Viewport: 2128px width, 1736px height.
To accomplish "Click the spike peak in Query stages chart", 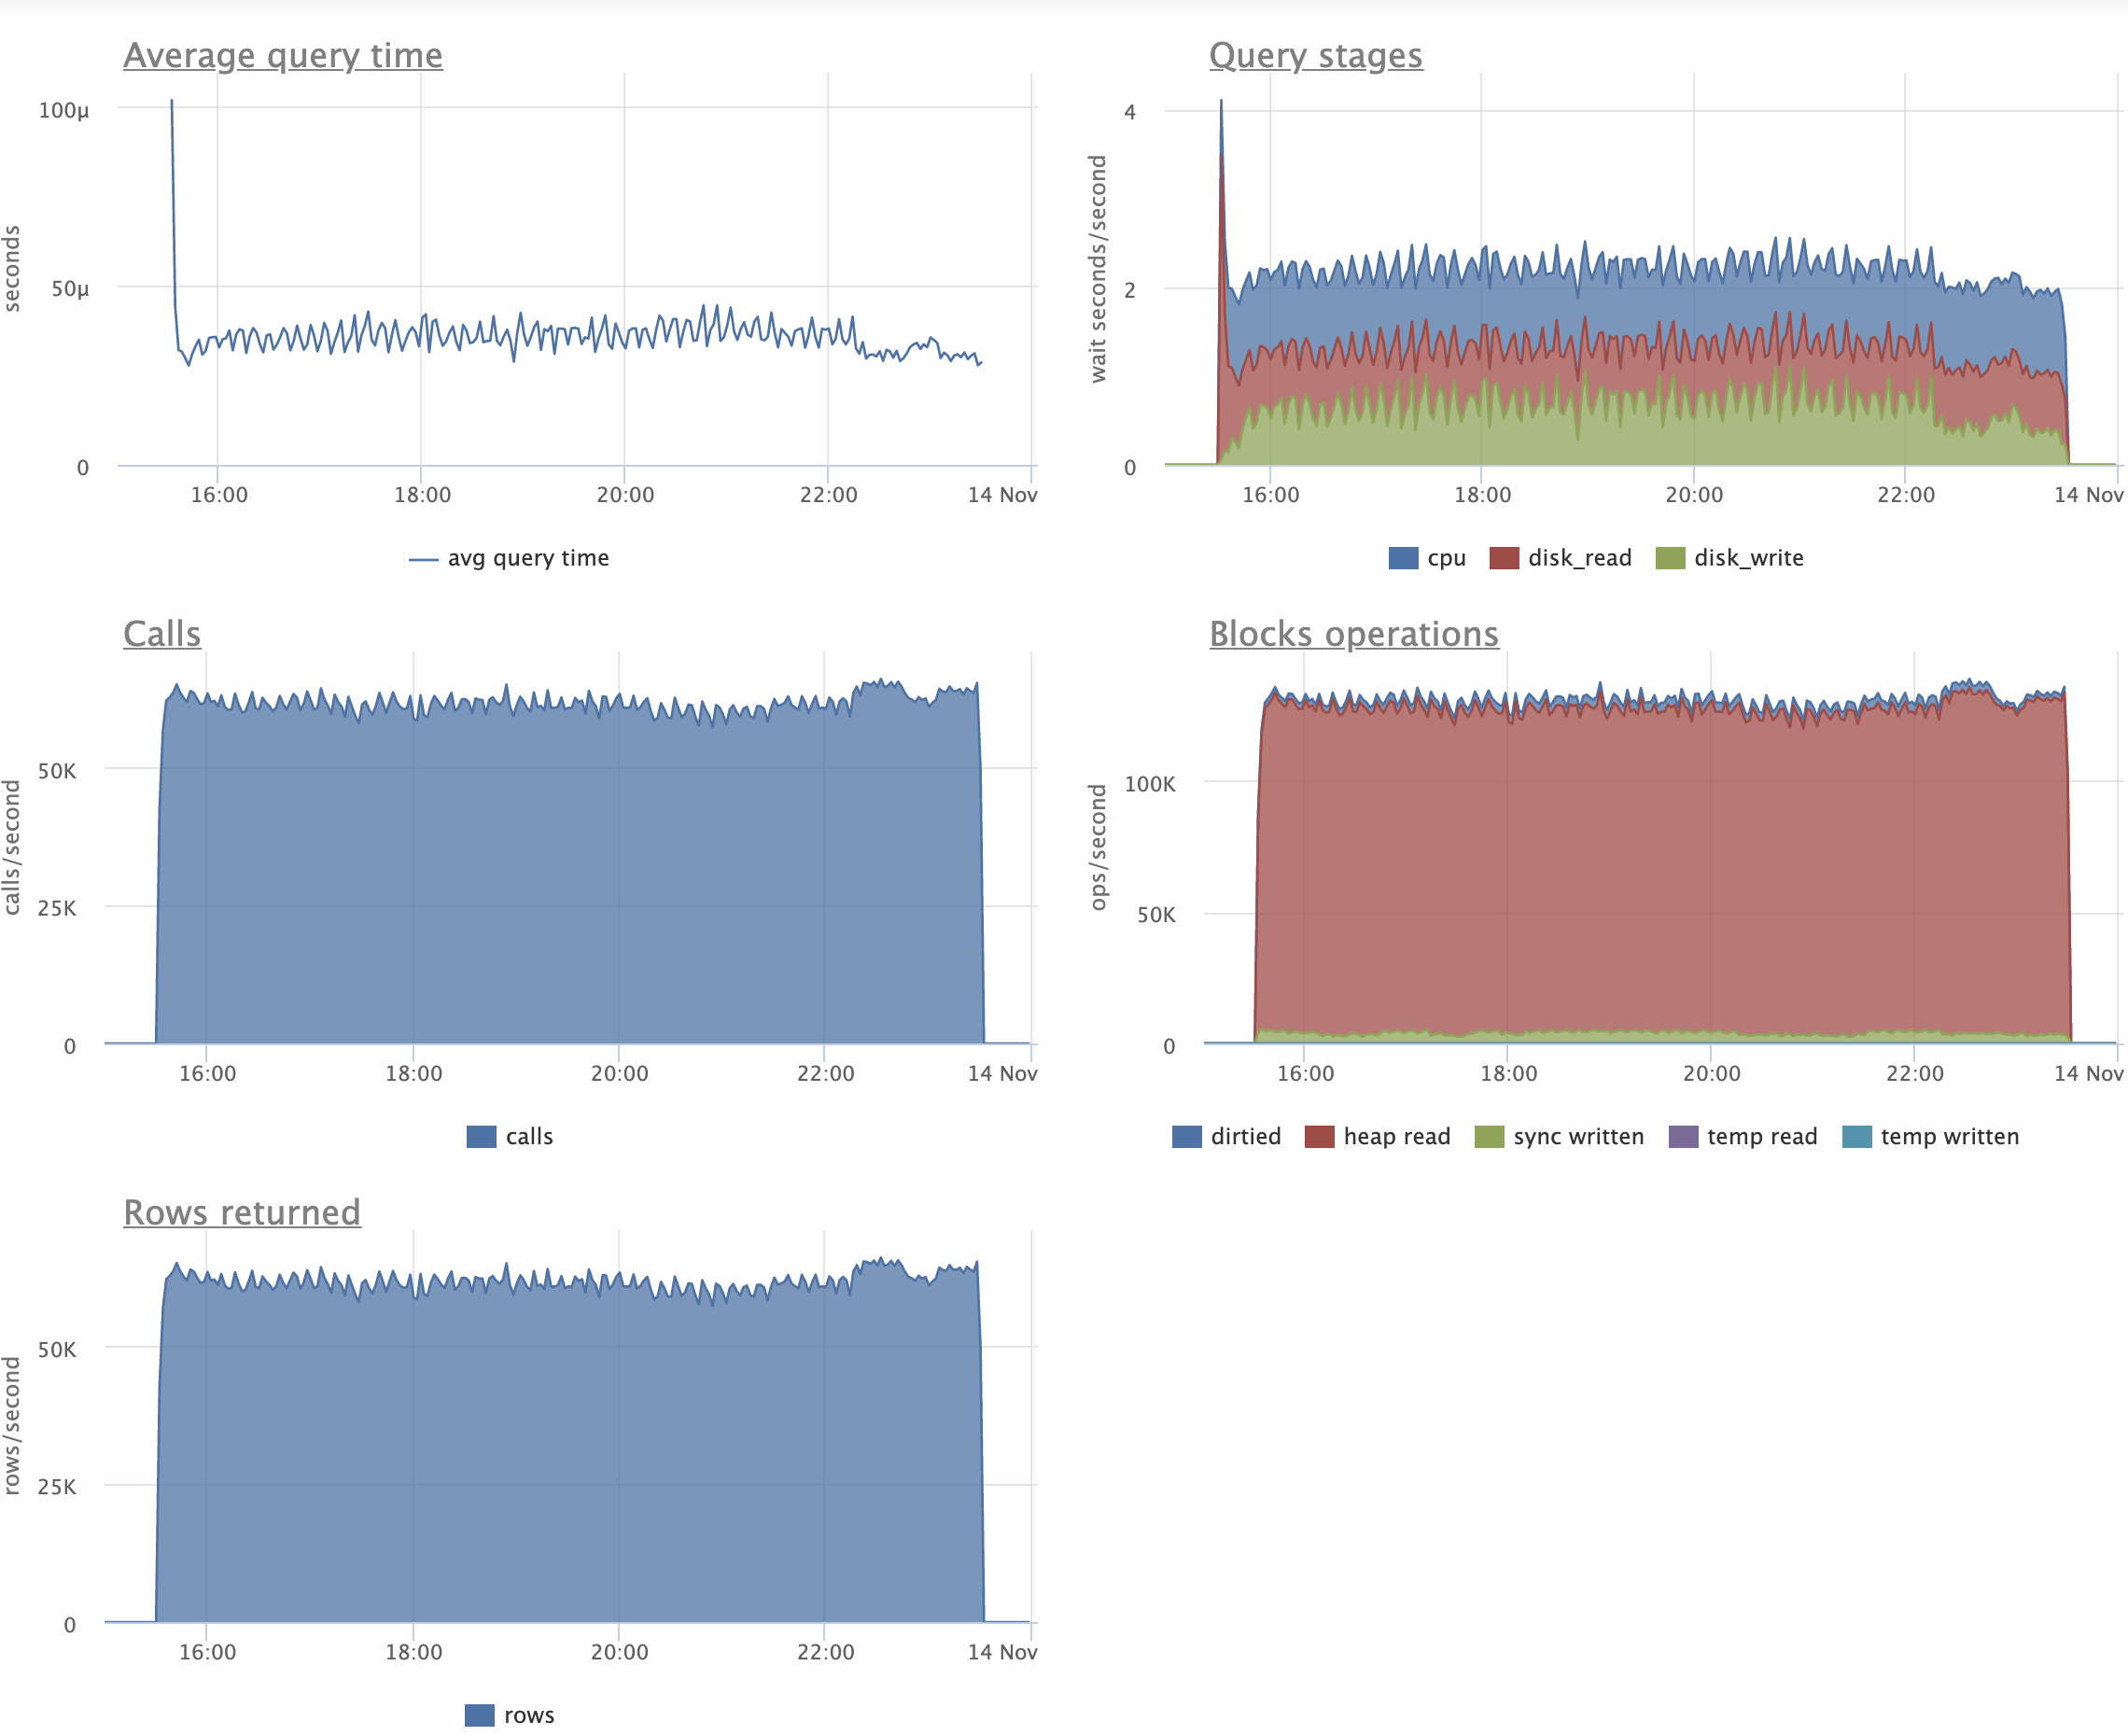I will click(1221, 102).
